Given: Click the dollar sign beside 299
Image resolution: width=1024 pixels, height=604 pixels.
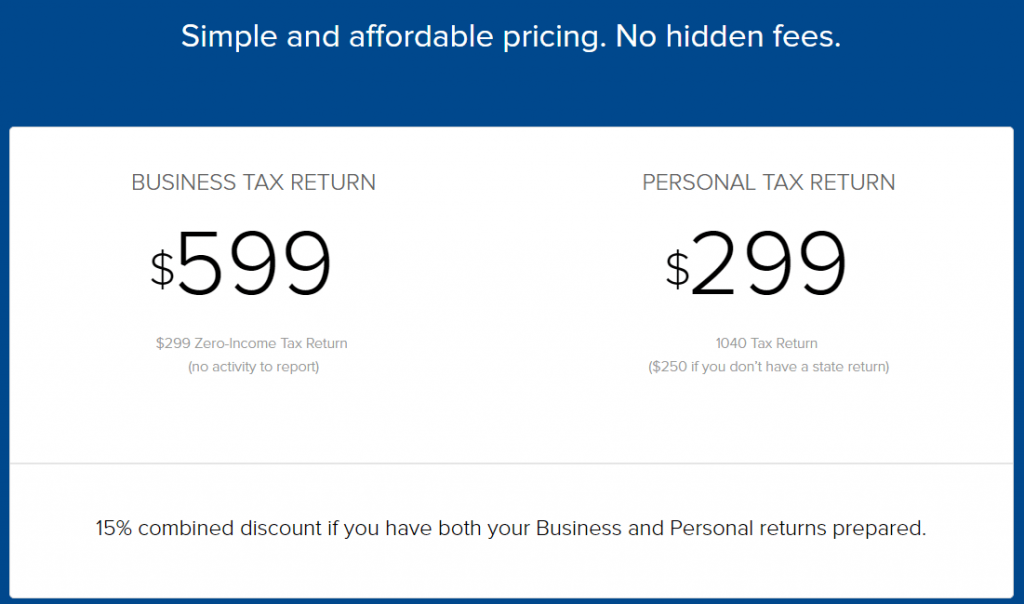Looking at the screenshot, I should tap(677, 269).
